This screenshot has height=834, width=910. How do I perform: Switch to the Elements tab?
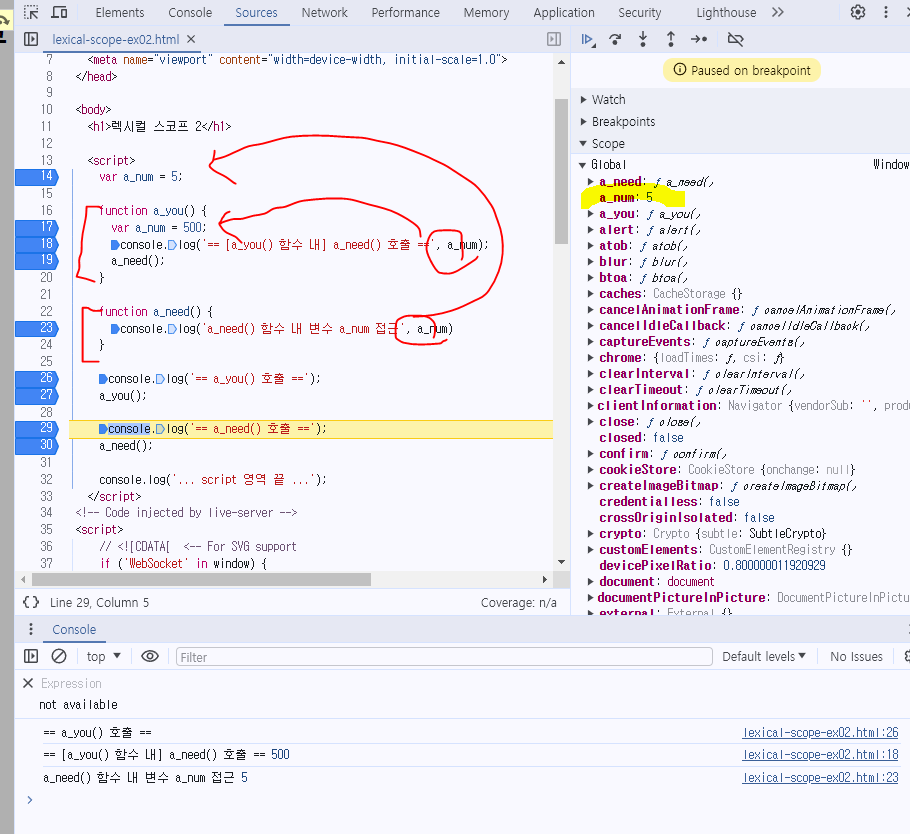click(120, 12)
